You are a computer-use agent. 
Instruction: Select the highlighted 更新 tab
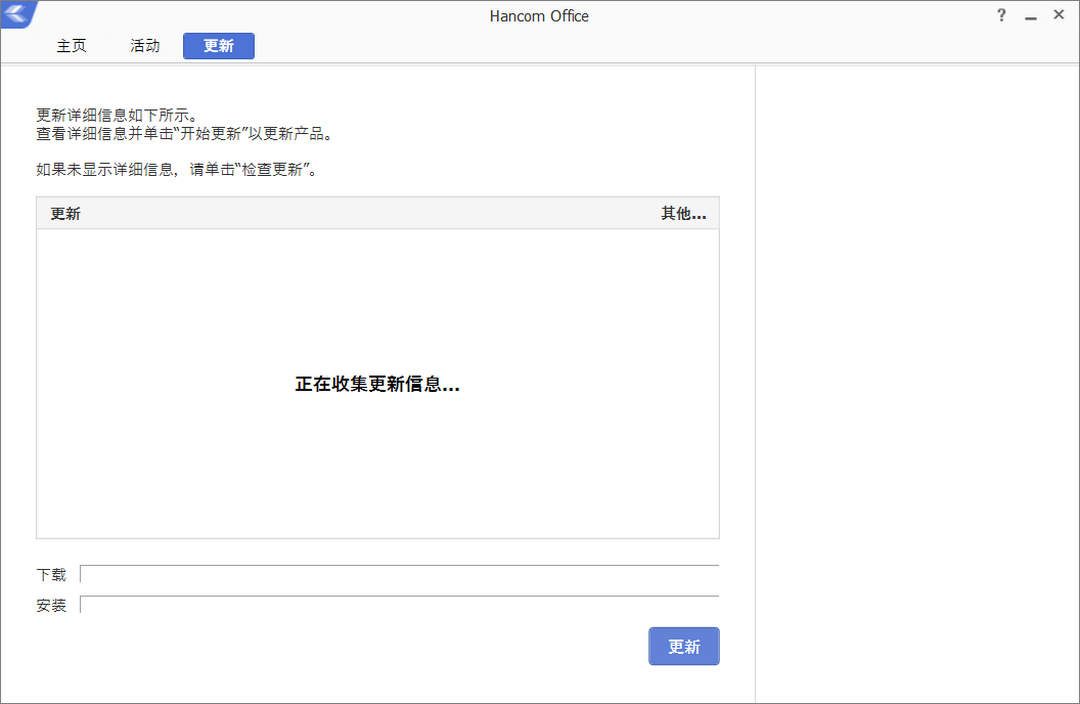[x=218, y=46]
